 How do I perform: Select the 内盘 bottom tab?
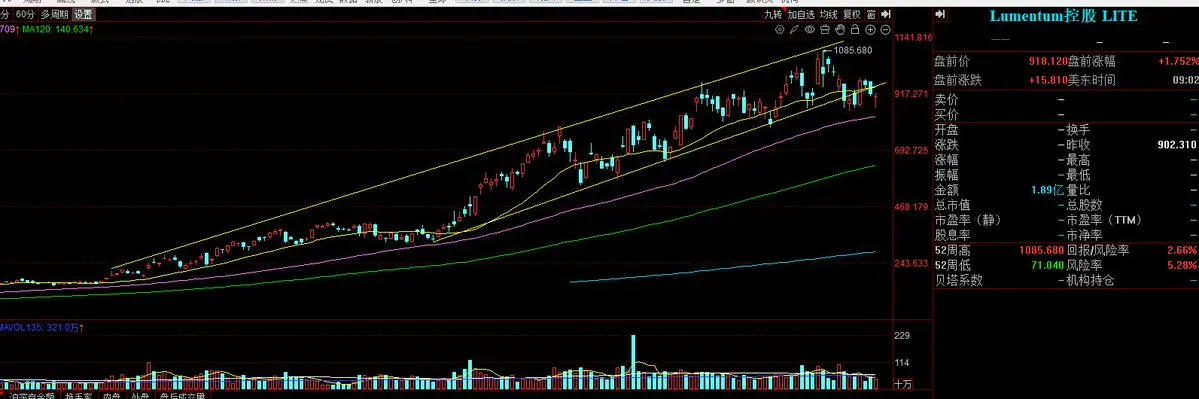click(x=112, y=396)
